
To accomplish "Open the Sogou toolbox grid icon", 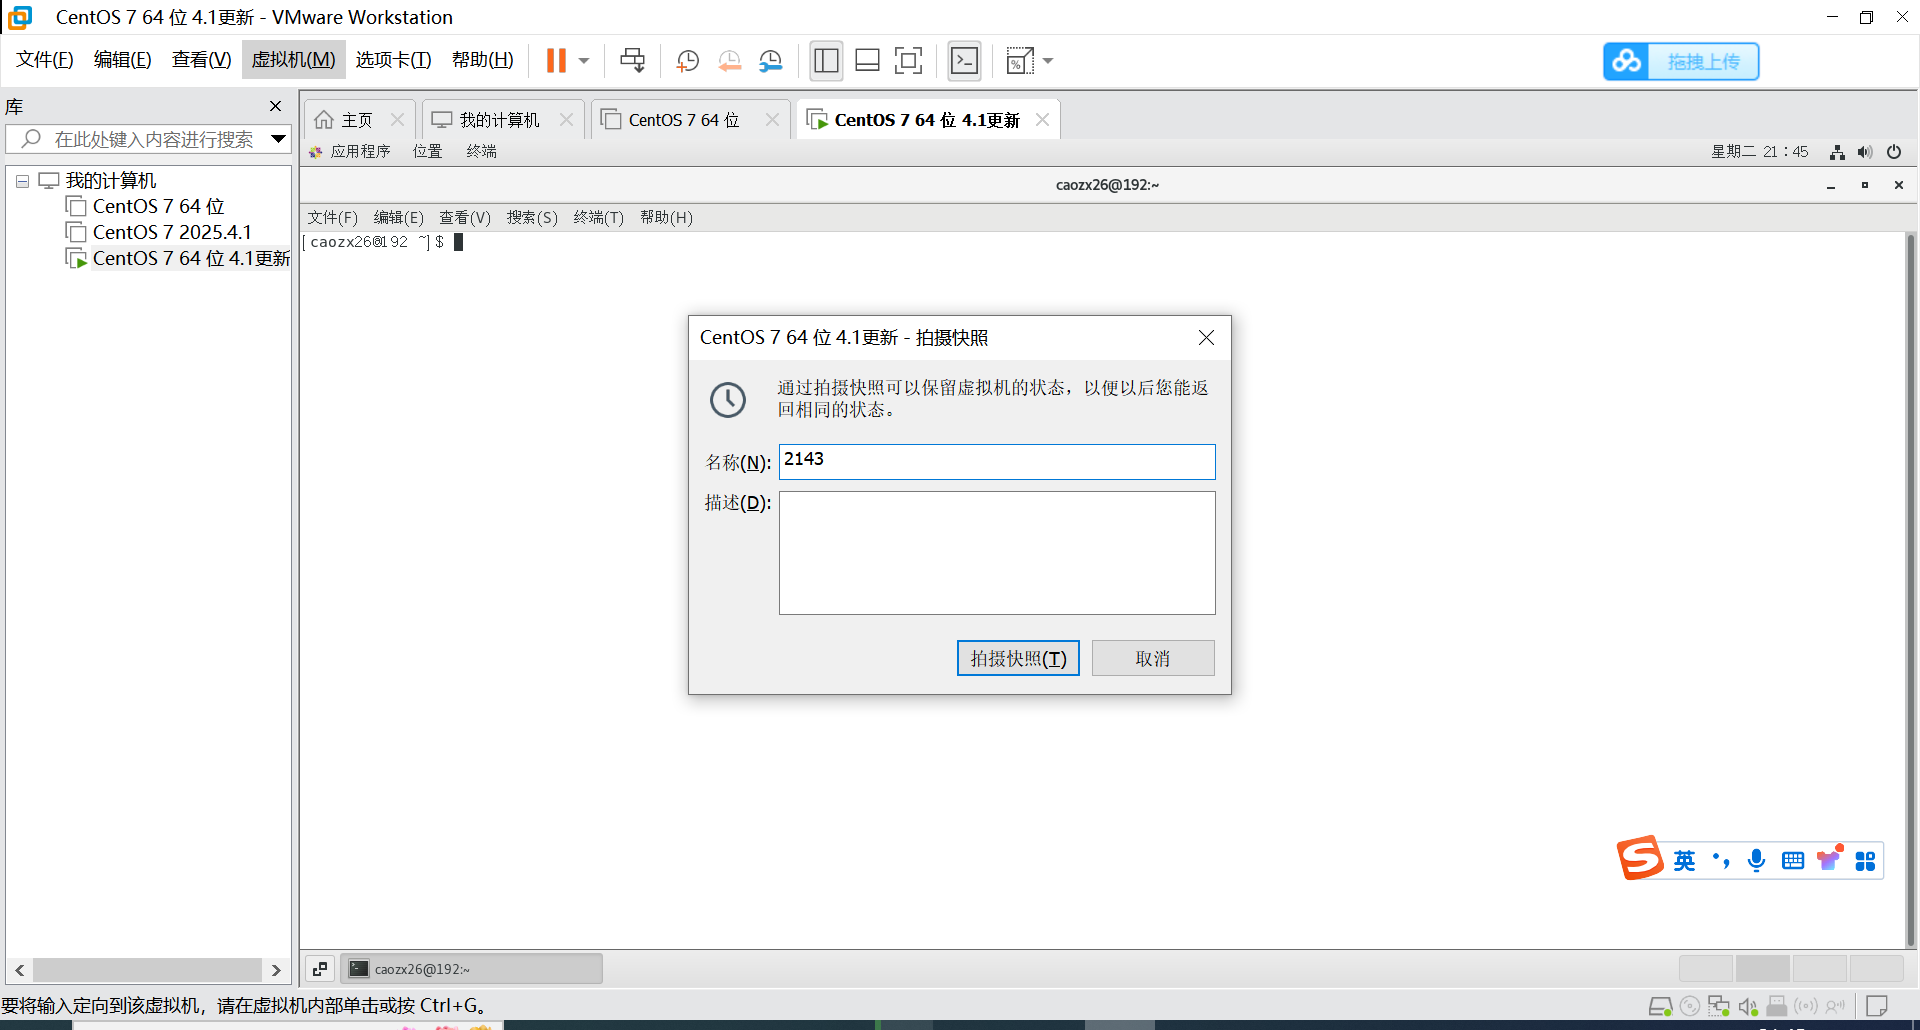I will coord(1866,861).
